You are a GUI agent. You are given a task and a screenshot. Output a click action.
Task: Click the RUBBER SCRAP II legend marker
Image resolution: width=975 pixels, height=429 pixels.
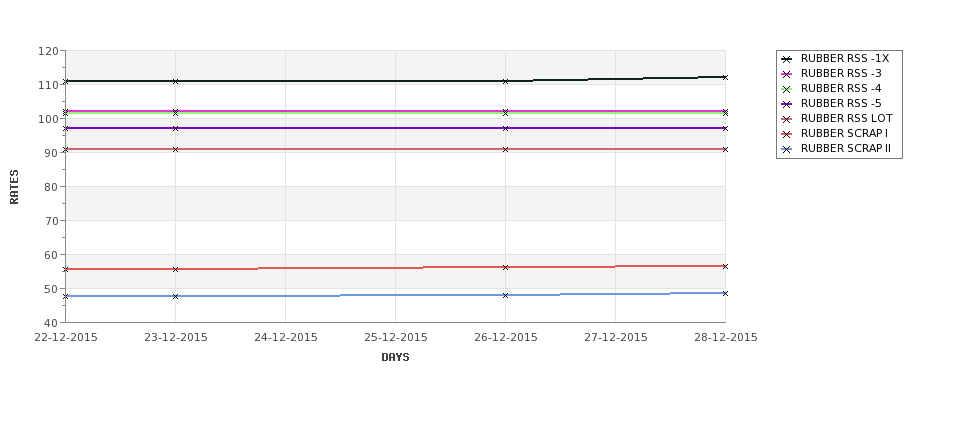(x=787, y=149)
